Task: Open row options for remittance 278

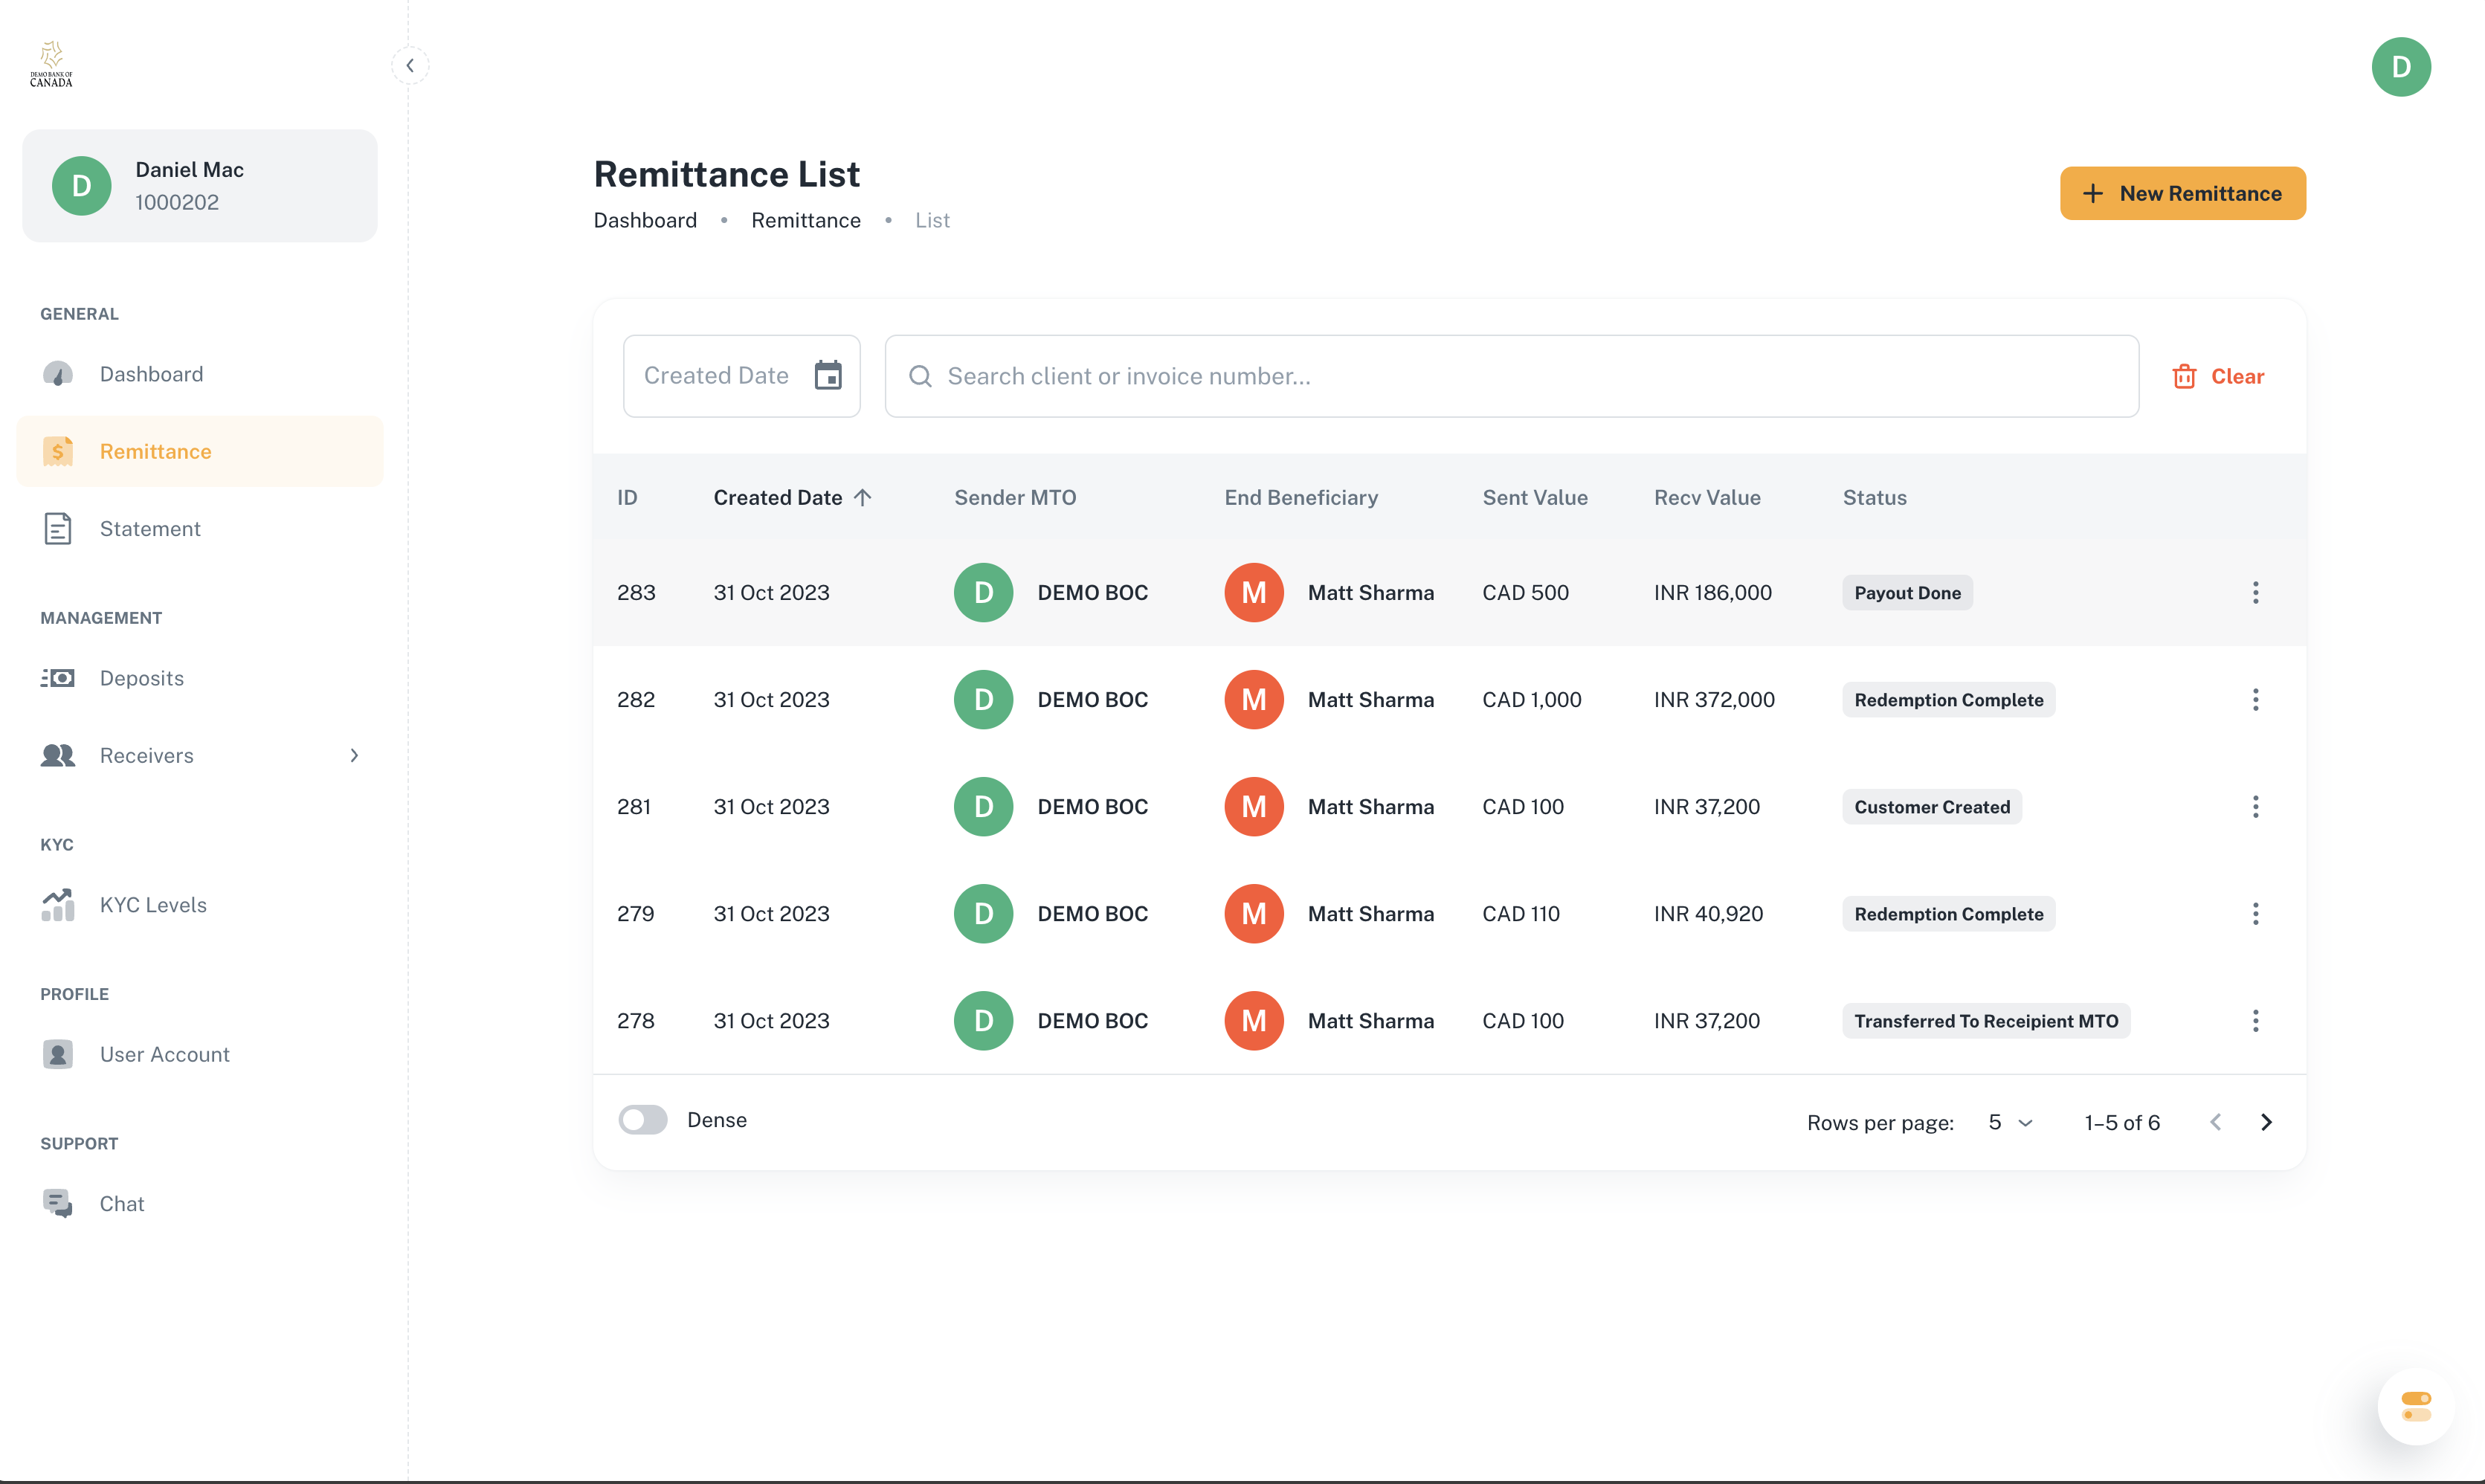Action: [x=2255, y=1021]
